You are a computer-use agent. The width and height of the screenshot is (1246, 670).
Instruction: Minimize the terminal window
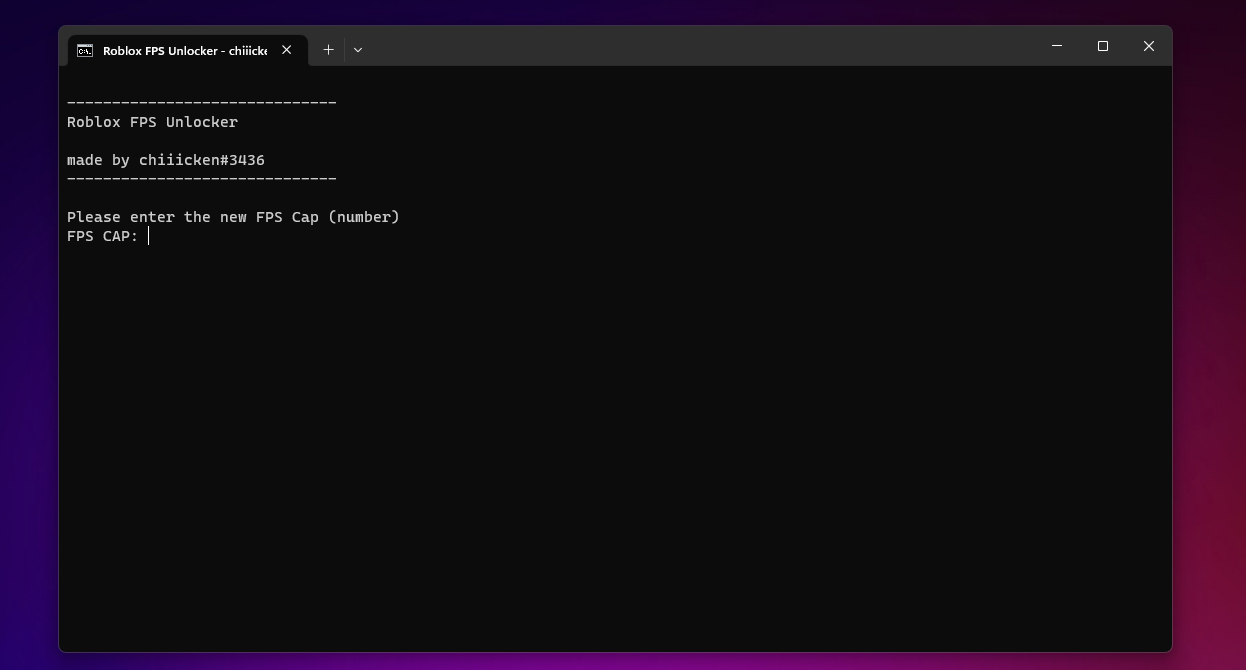coord(1057,46)
